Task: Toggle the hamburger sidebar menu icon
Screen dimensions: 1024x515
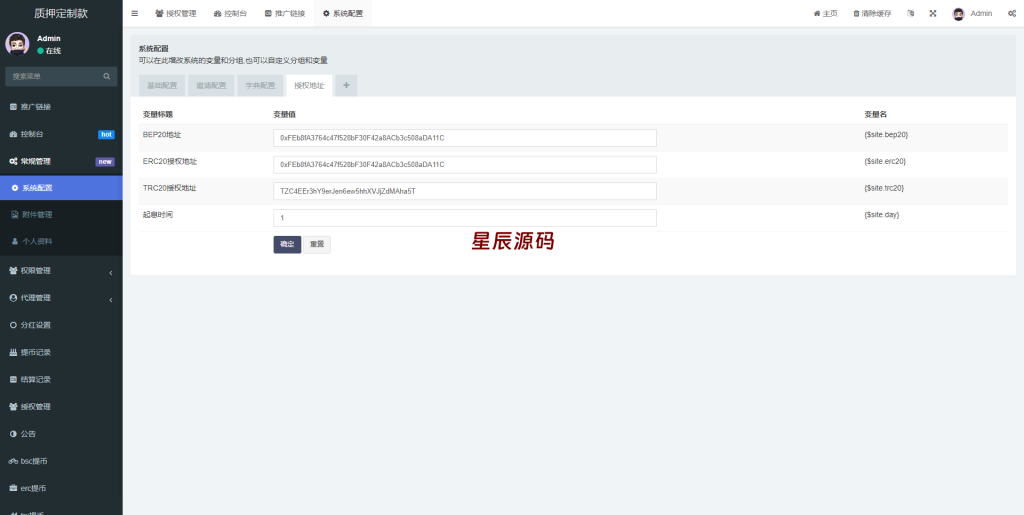Action: pos(135,13)
